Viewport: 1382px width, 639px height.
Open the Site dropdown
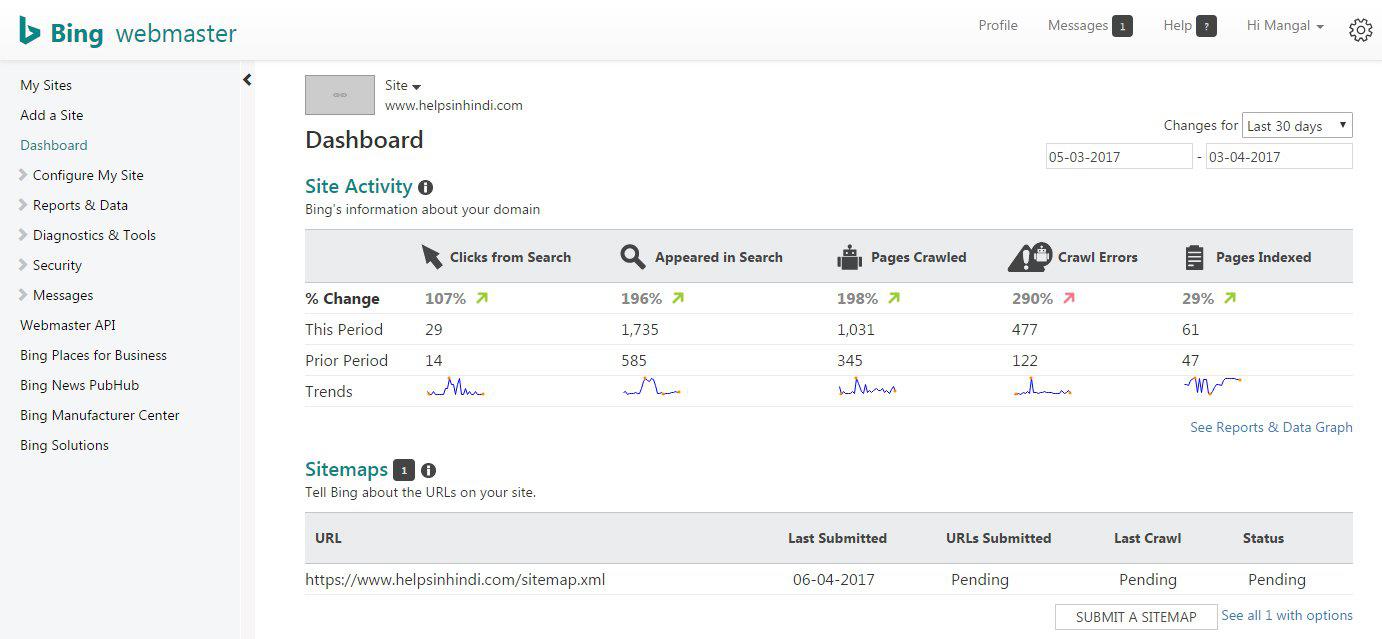(x=403, y=86)
